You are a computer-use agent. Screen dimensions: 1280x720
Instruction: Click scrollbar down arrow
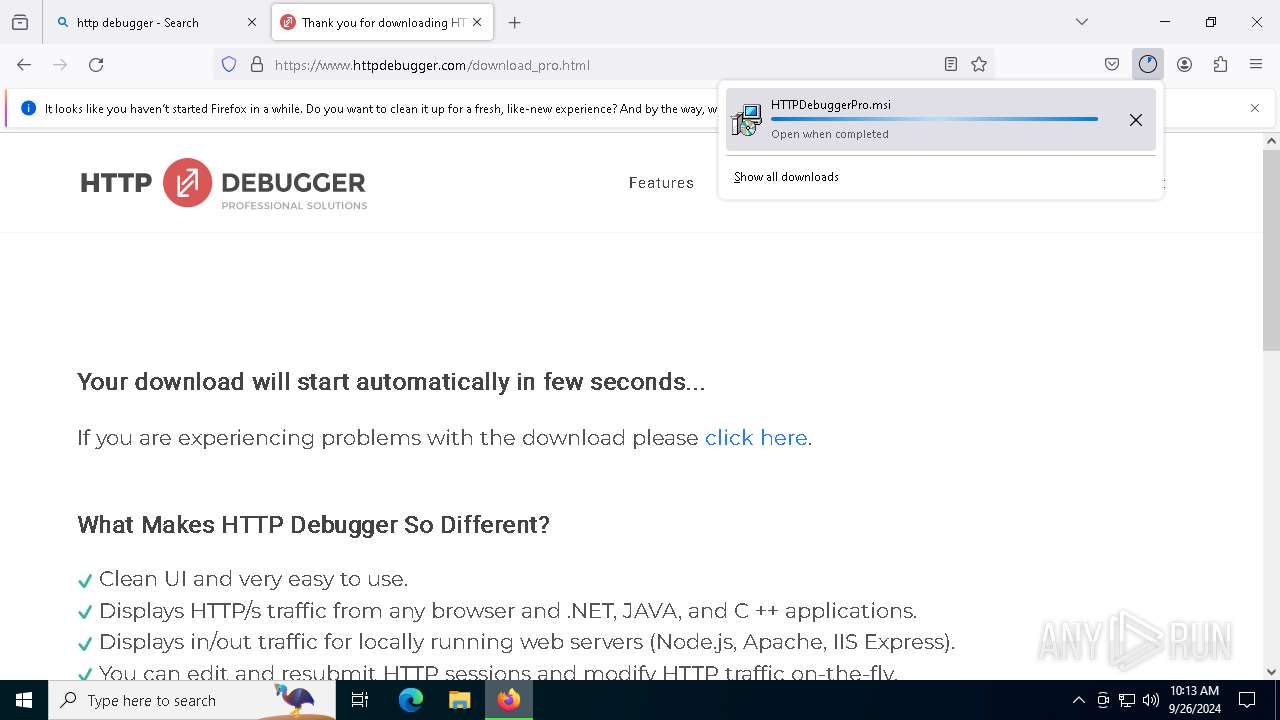click(1271, 672)
